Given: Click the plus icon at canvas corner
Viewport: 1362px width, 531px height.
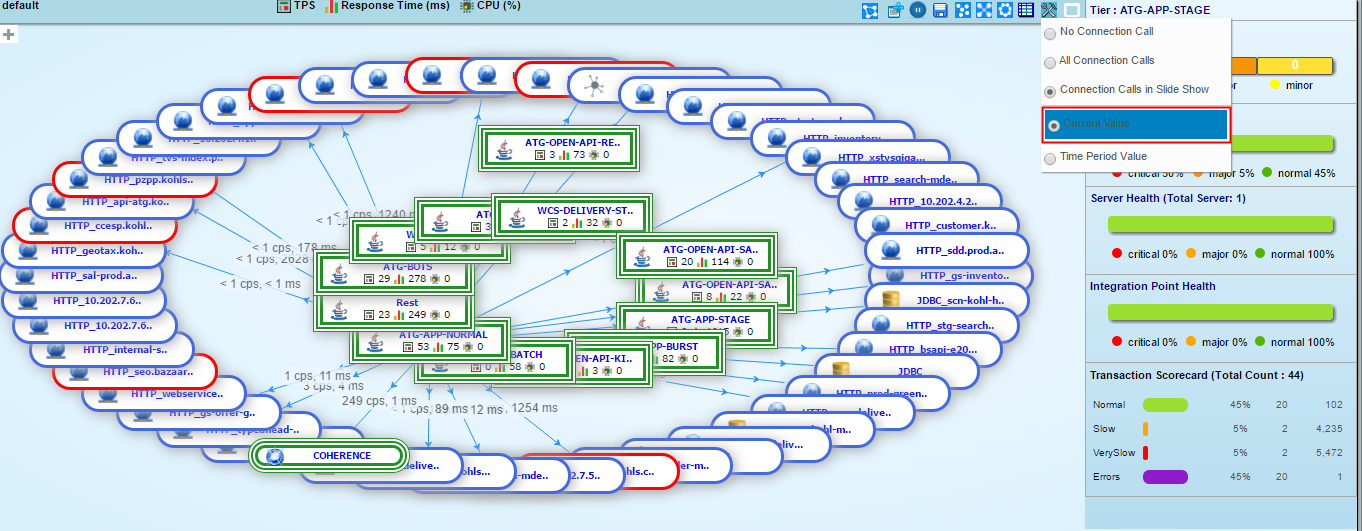Looking at the screenshot, I should [9, 34].
